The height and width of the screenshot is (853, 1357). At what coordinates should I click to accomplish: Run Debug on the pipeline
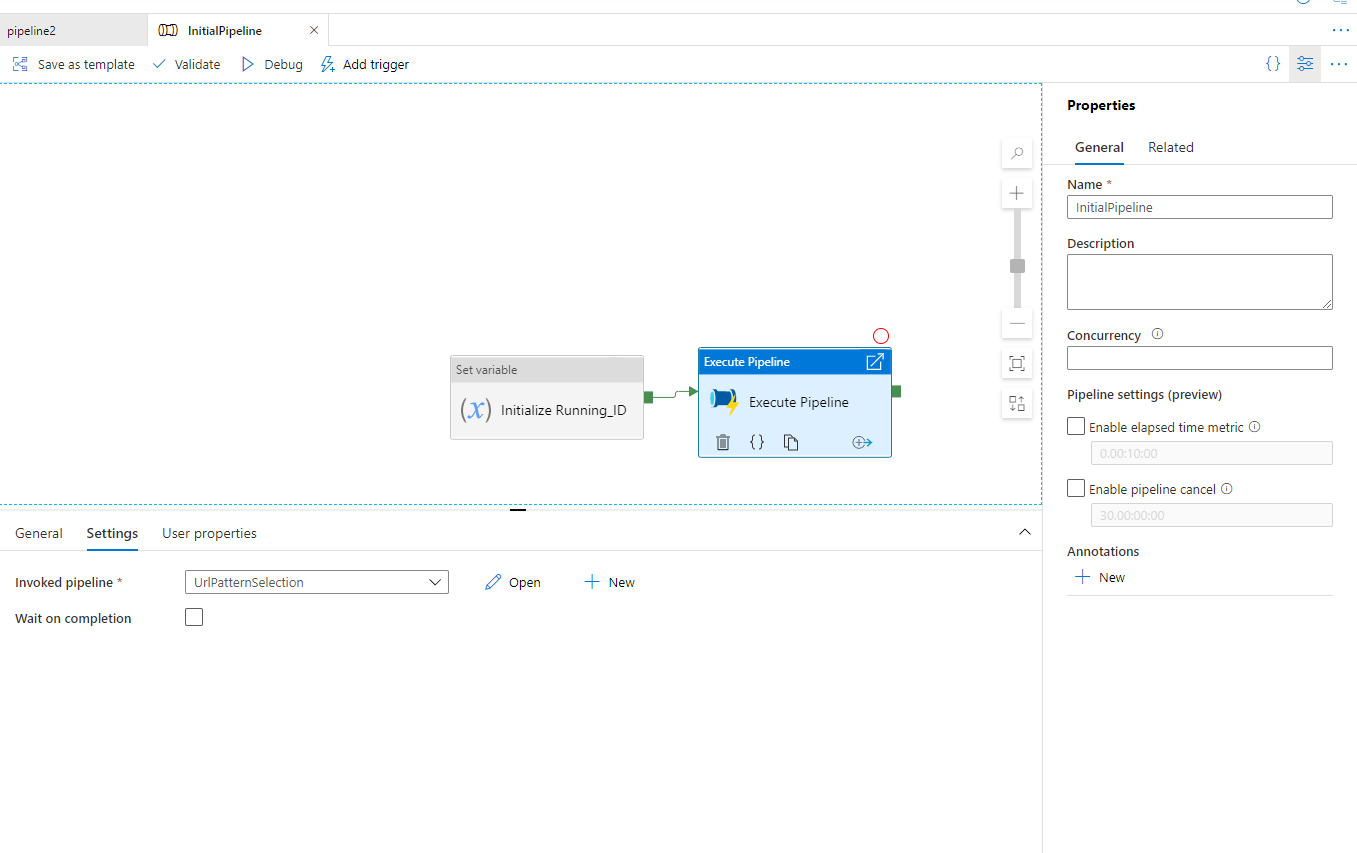click(271, 63)
